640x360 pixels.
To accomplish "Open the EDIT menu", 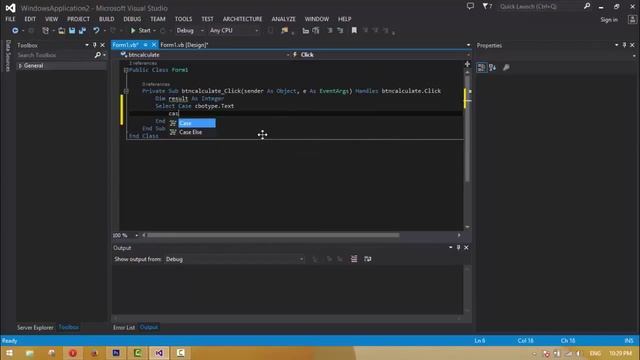I will (x=30, y=19).
